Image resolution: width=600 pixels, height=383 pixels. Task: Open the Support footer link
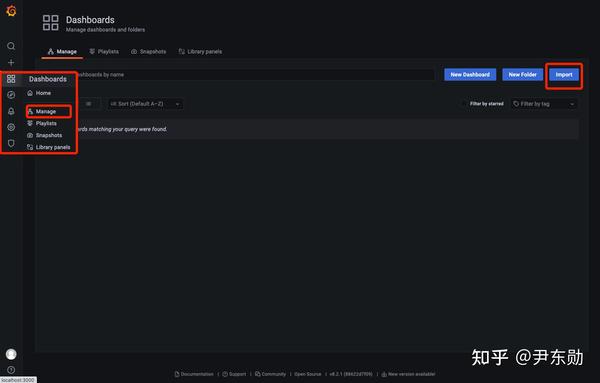[234, 374]
